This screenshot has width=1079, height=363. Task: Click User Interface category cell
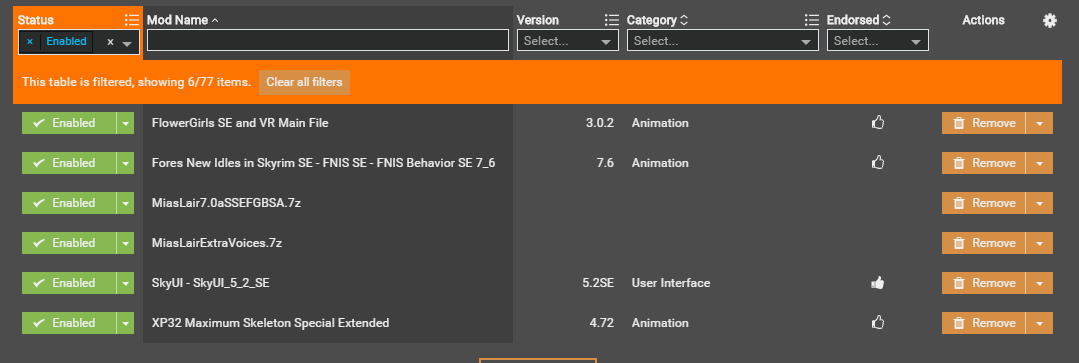click(671, 283)
